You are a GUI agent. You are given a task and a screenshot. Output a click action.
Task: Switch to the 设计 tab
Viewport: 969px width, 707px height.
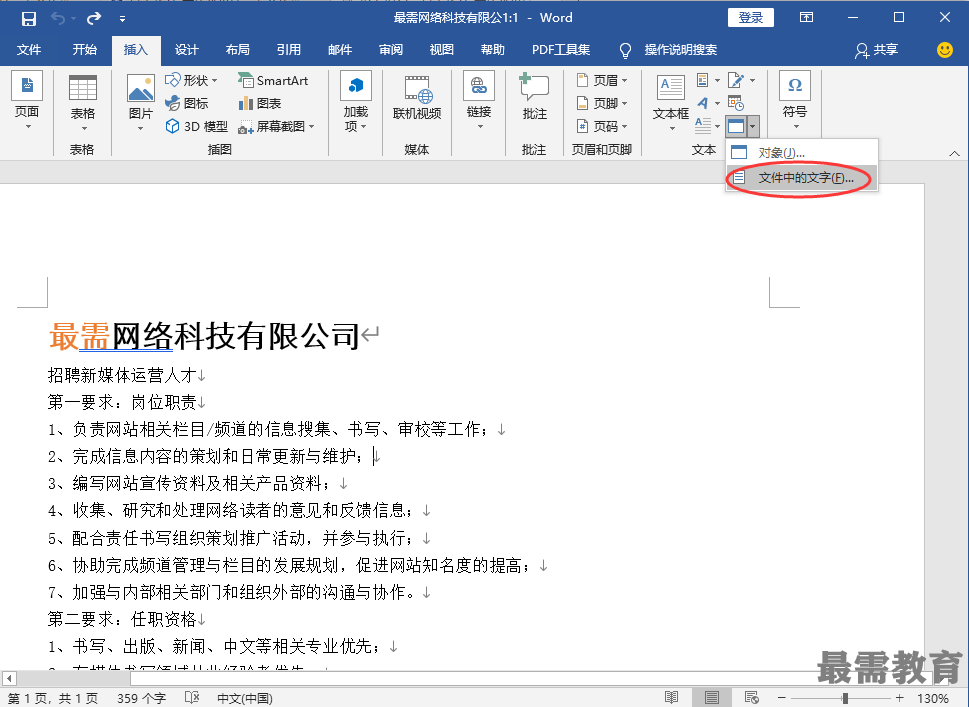pyautogui.click(x=187, y=50)
